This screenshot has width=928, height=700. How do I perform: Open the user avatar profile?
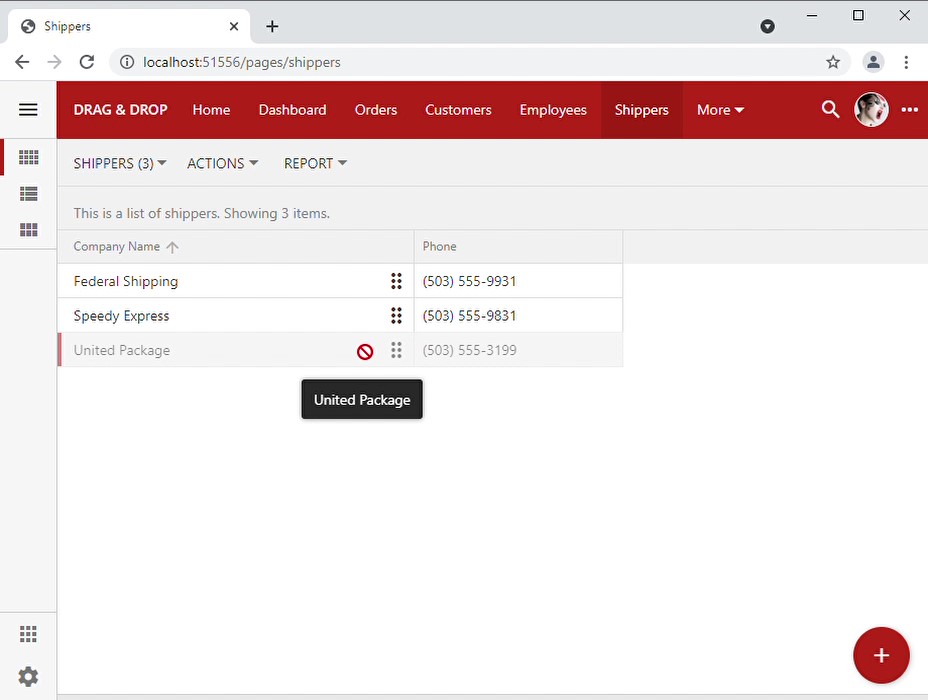871,110
